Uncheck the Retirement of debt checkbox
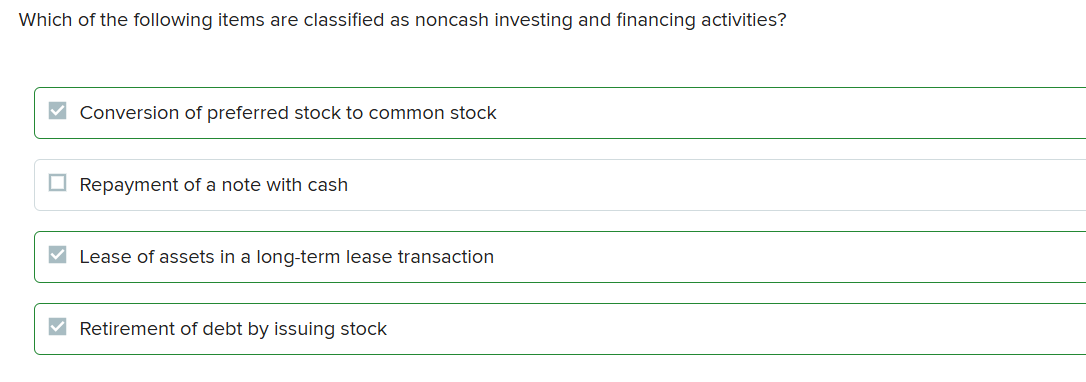1086x382 pixels. pyautogui.click(x=57, y=327)
